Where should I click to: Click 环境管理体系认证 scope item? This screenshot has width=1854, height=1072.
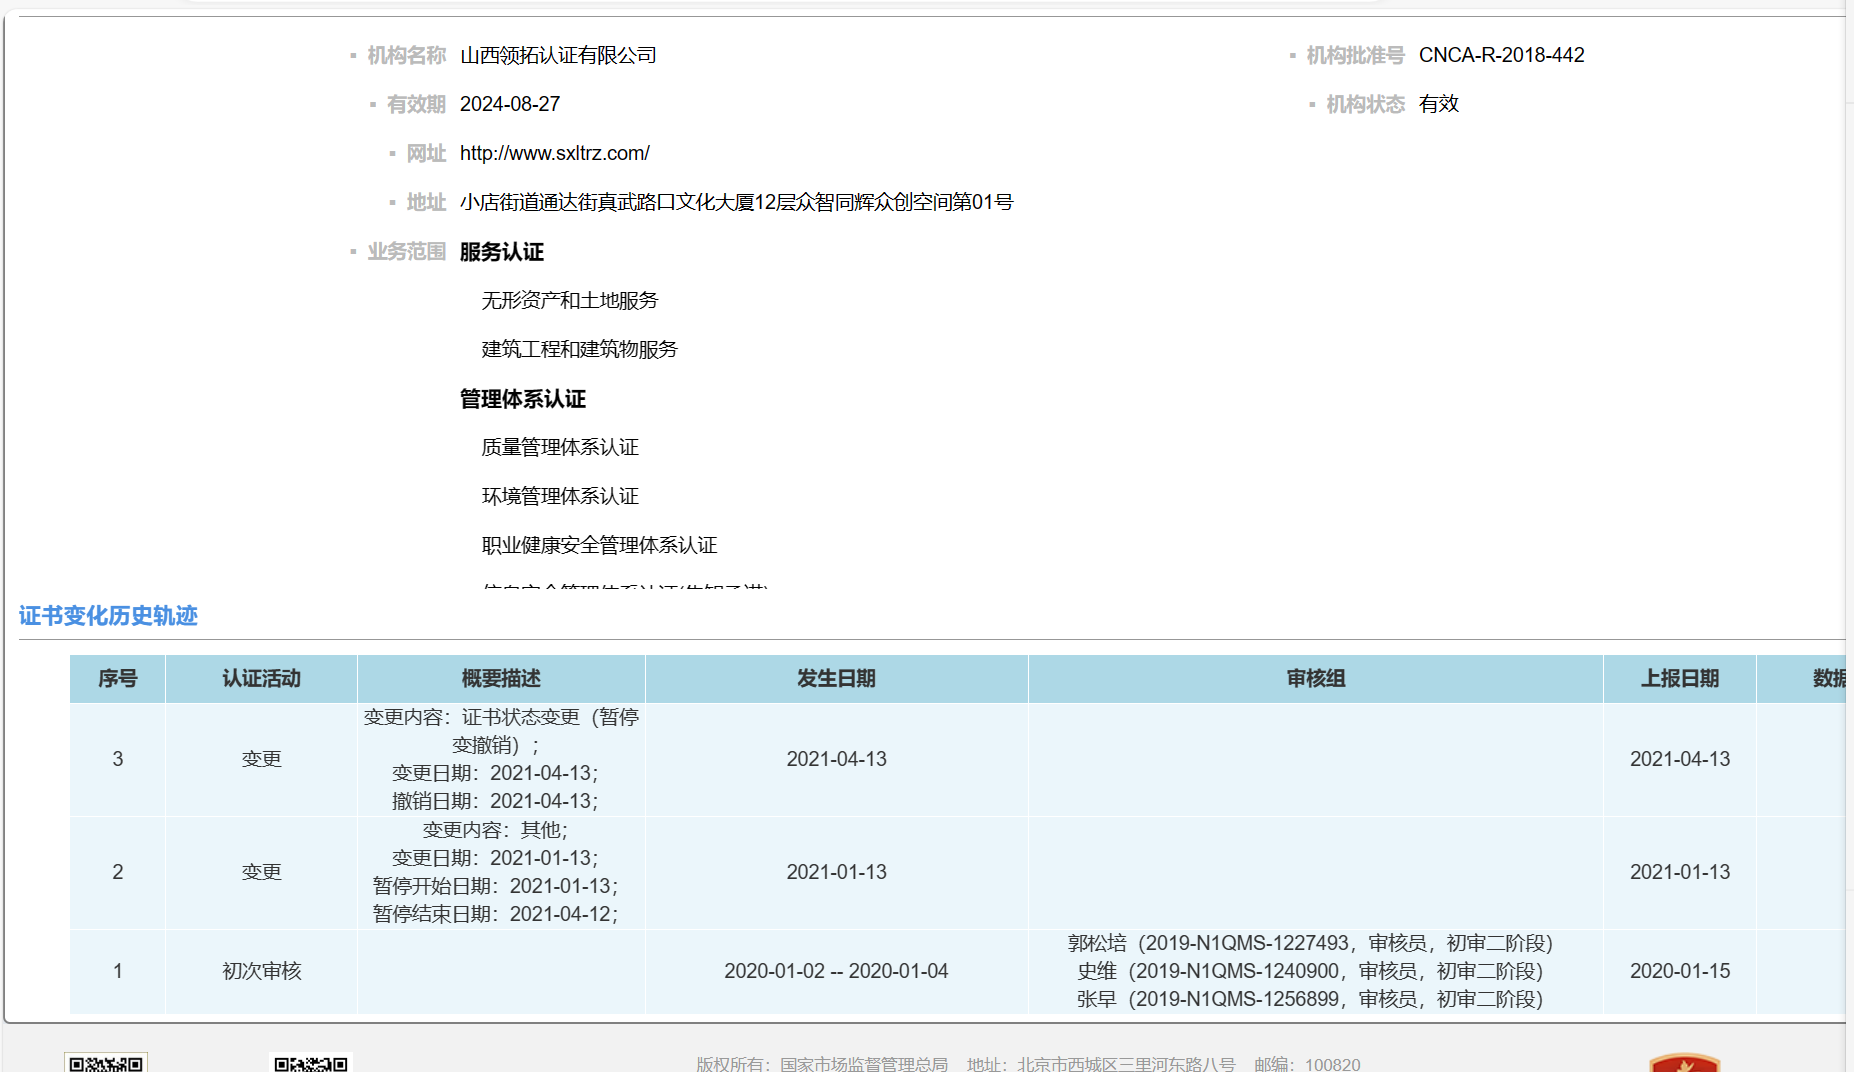560,496
